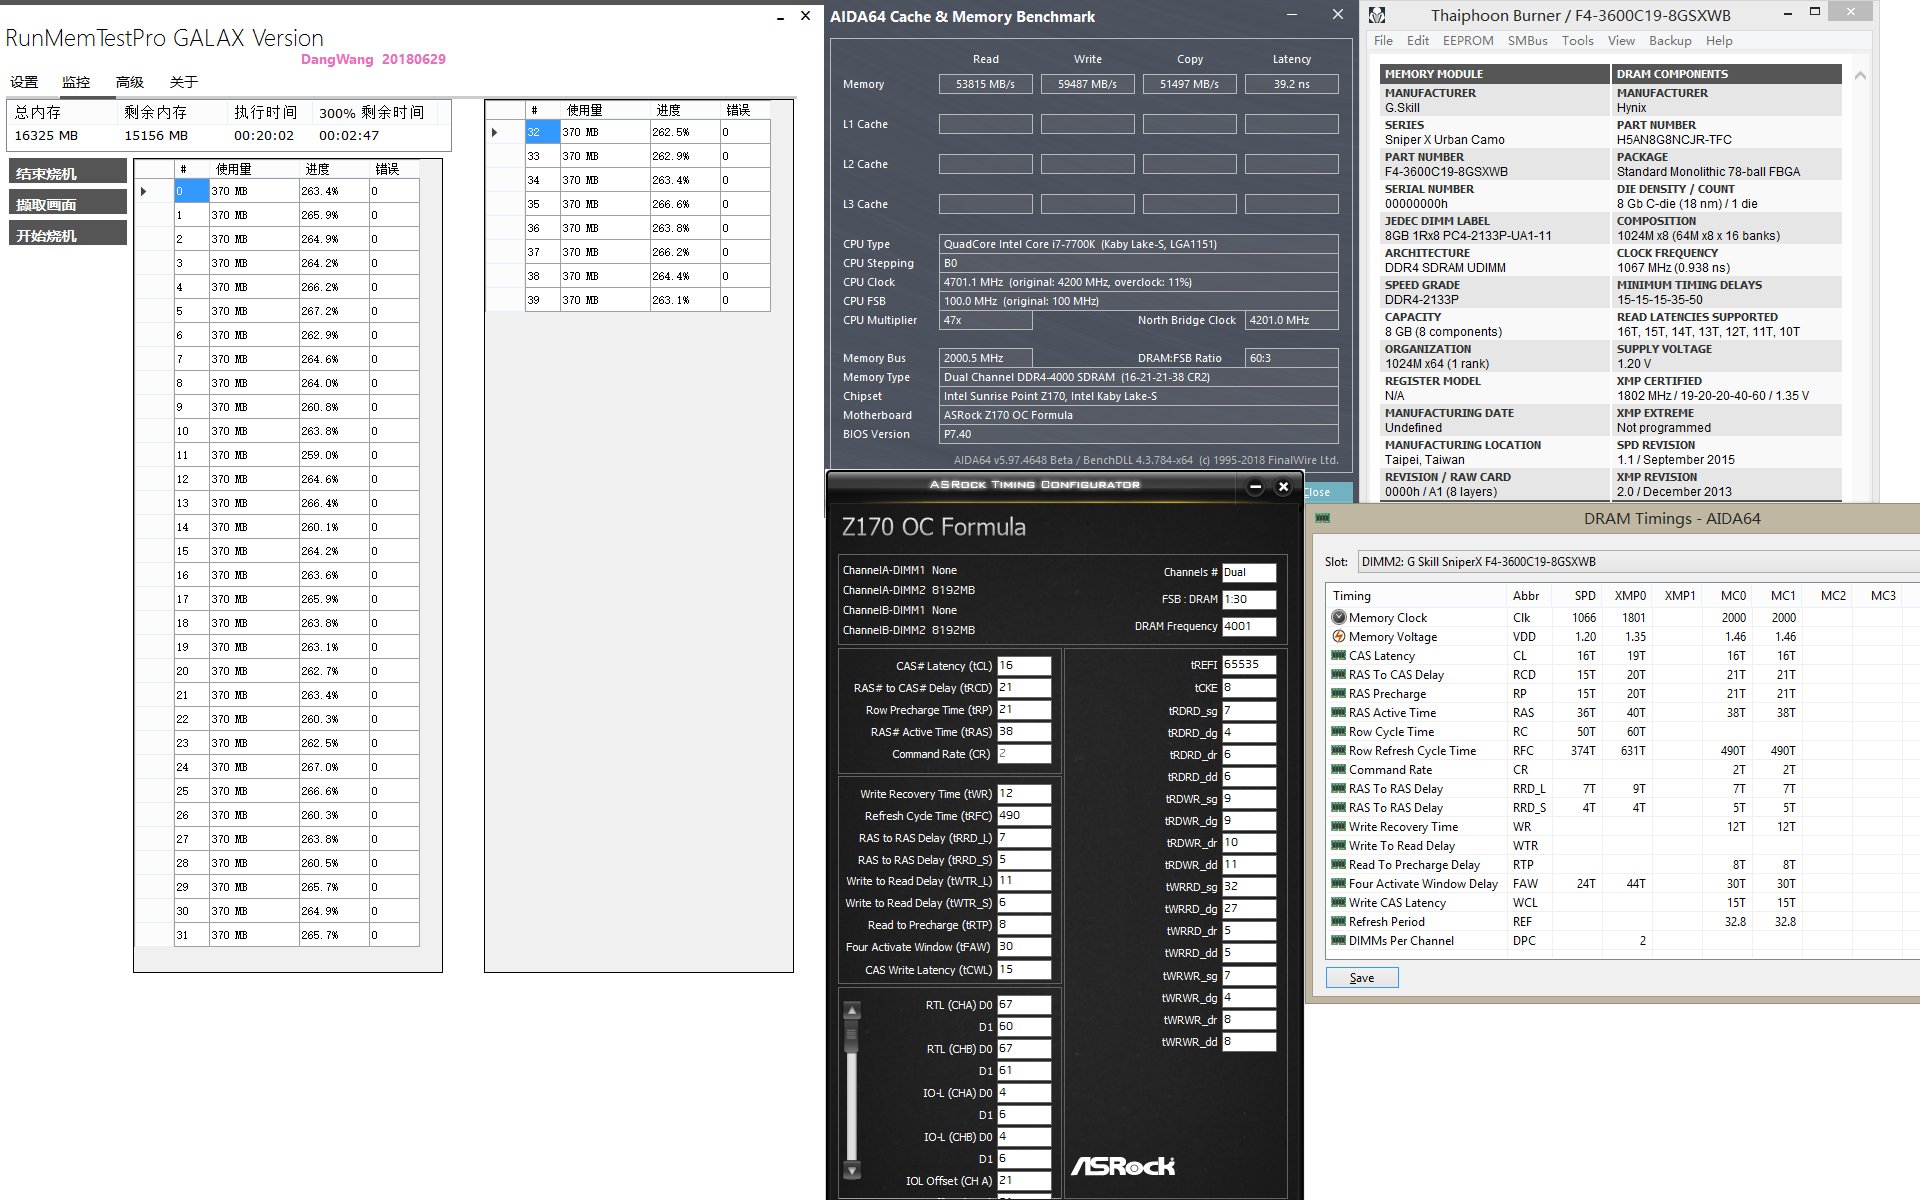Click progress cell 266.6% in row 35

point(684,204)
